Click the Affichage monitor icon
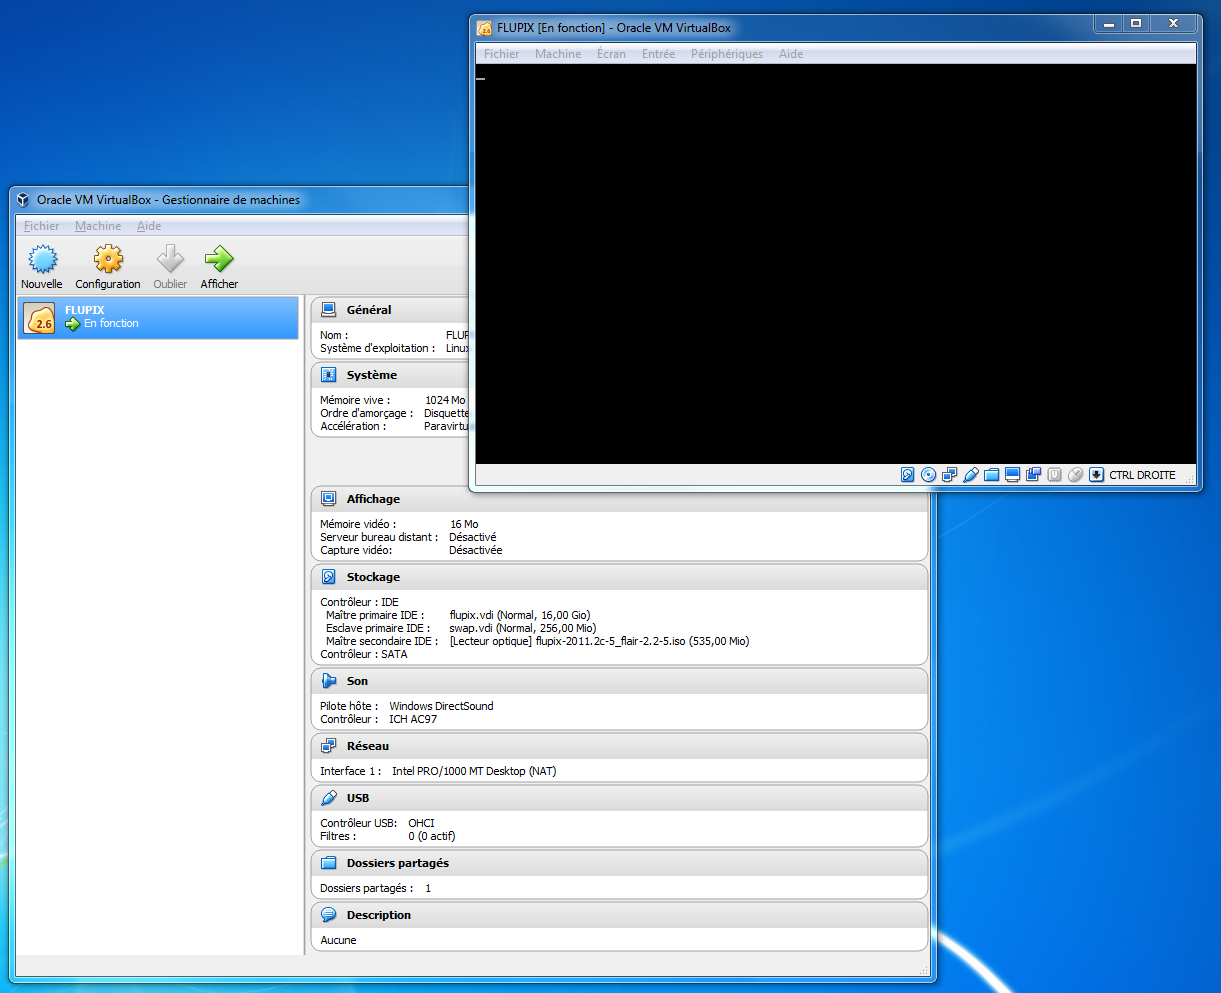Image resolution: width=1221 pixels, height=993 pixels. [x=329, y=499]
